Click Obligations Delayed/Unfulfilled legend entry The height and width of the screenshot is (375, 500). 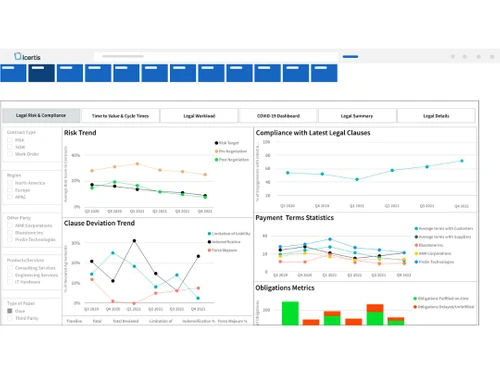444,307
